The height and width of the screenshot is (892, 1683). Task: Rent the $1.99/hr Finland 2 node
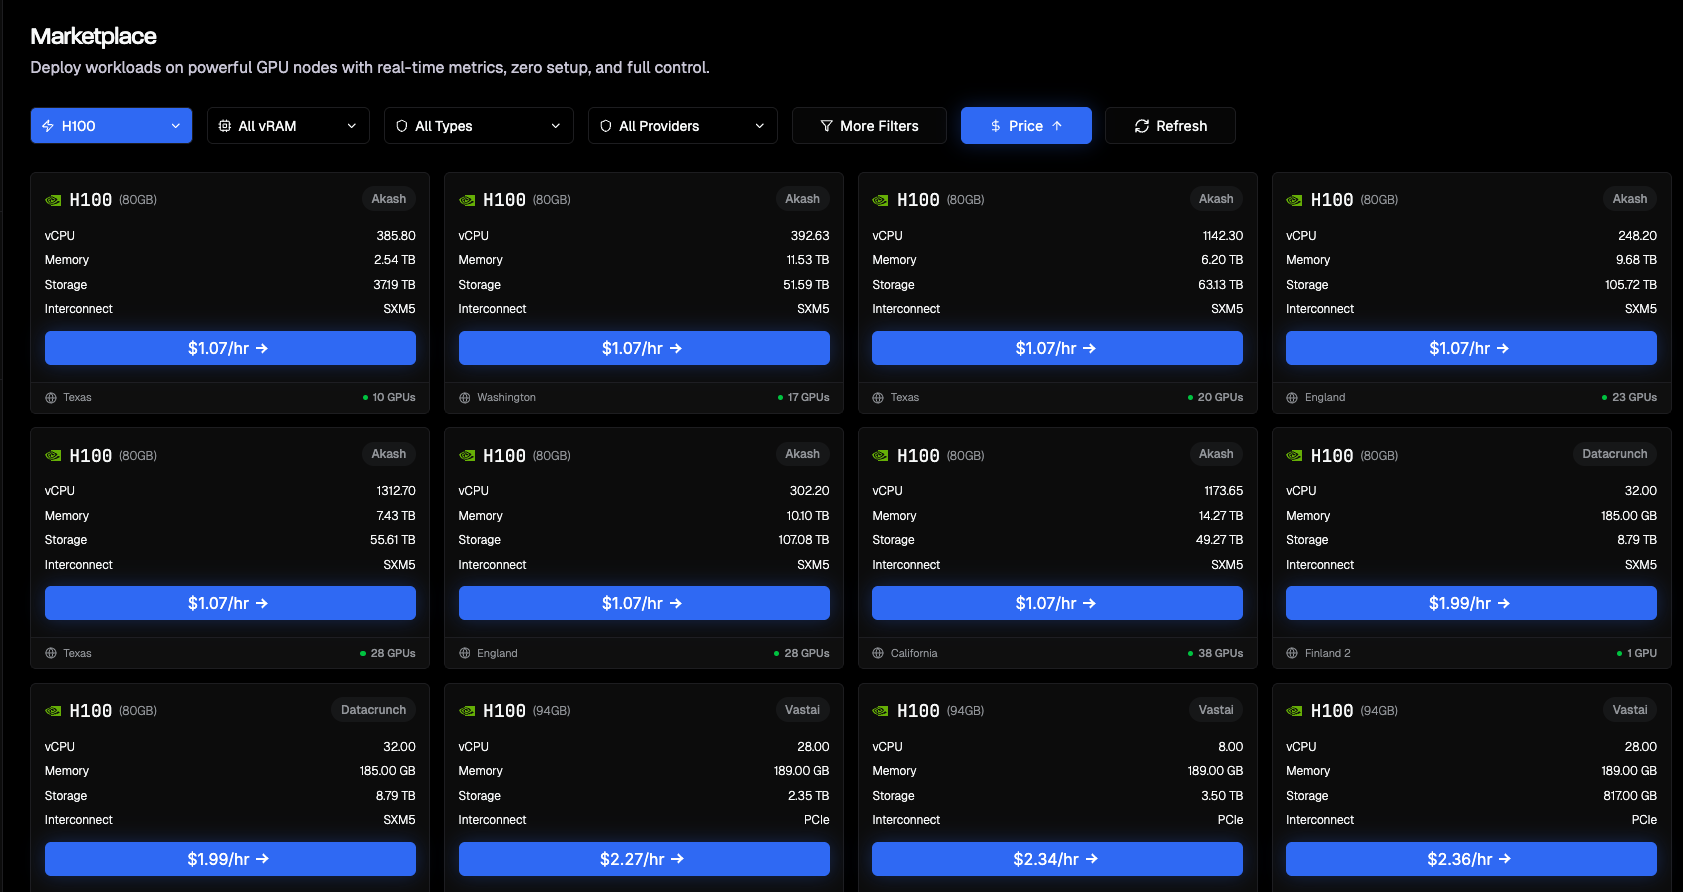click(x=1471, y=603)
